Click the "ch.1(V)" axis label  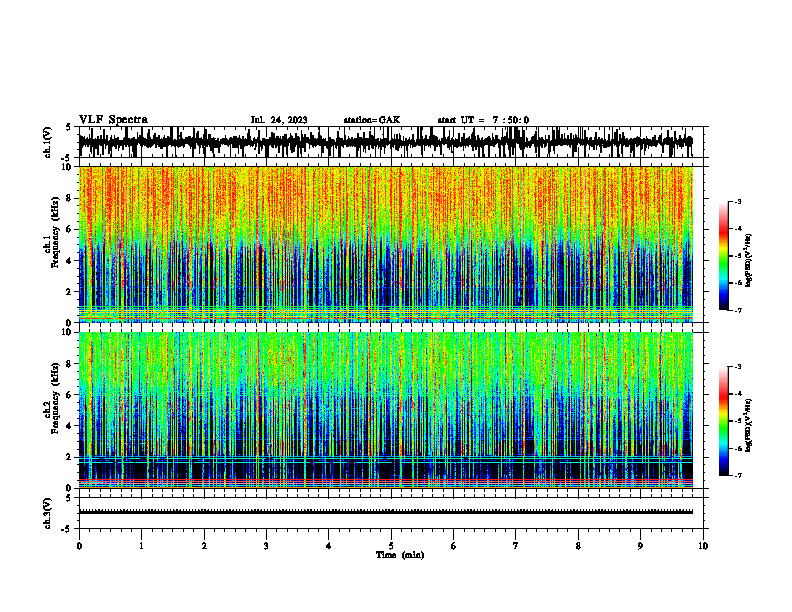pyautogui.click(x=48, y=142)
